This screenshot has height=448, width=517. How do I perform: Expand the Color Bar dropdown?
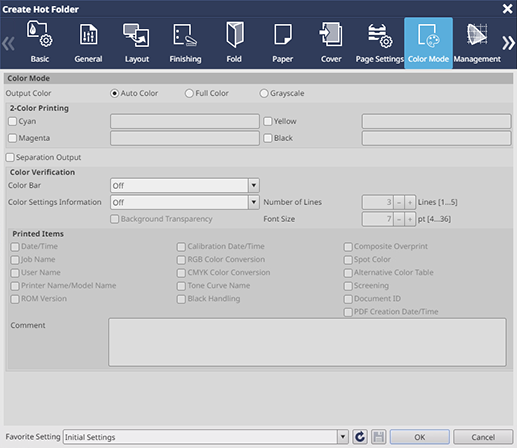pos(254,185)
